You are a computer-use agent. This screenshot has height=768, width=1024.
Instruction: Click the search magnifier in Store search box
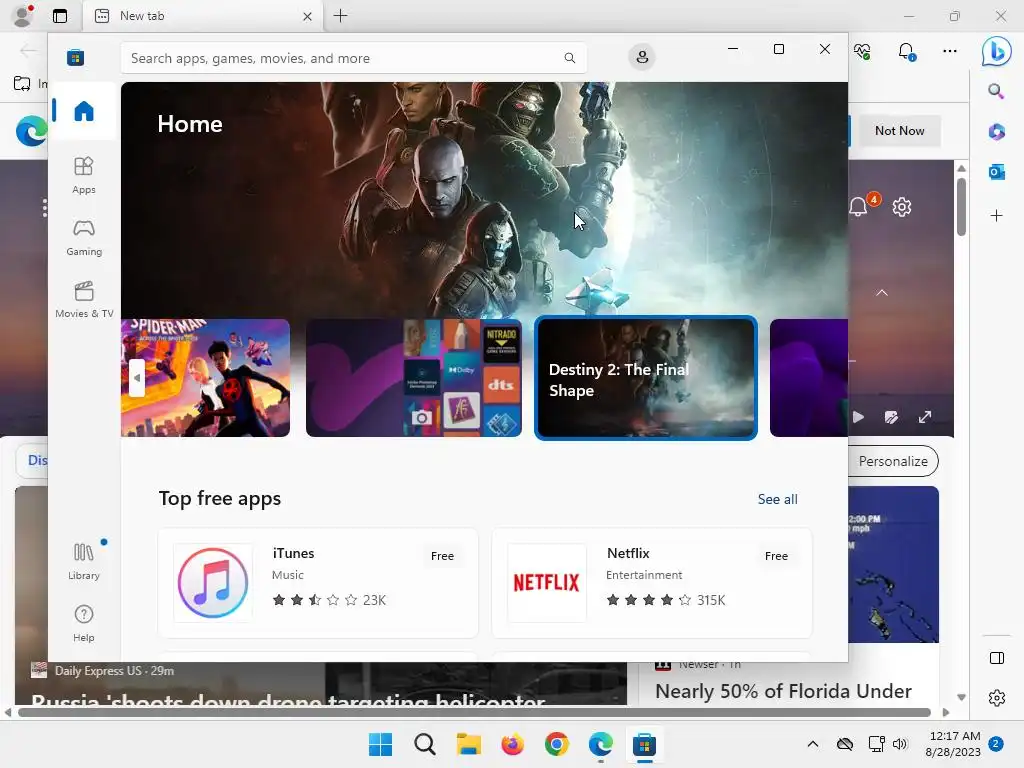[569, 58]
